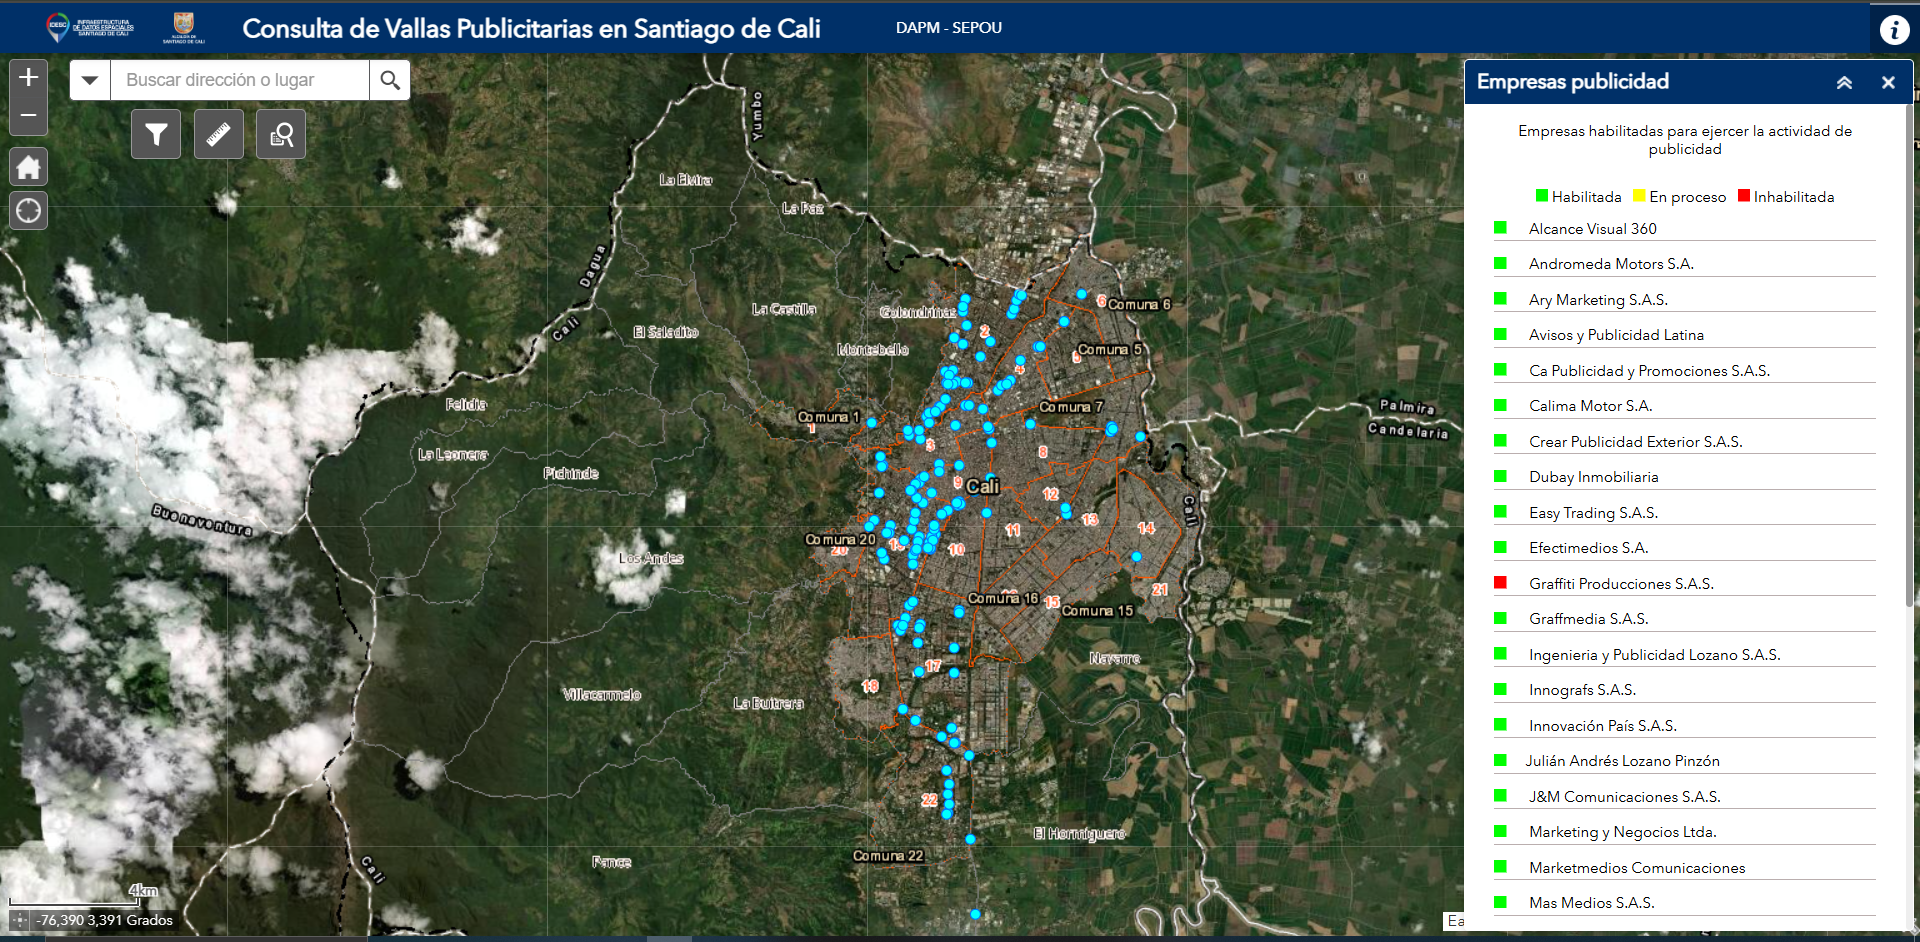Select Marketmedios Comunicaciones in the list
The height and width of the screenshot is (942, 1920).
click(1636, 868)
